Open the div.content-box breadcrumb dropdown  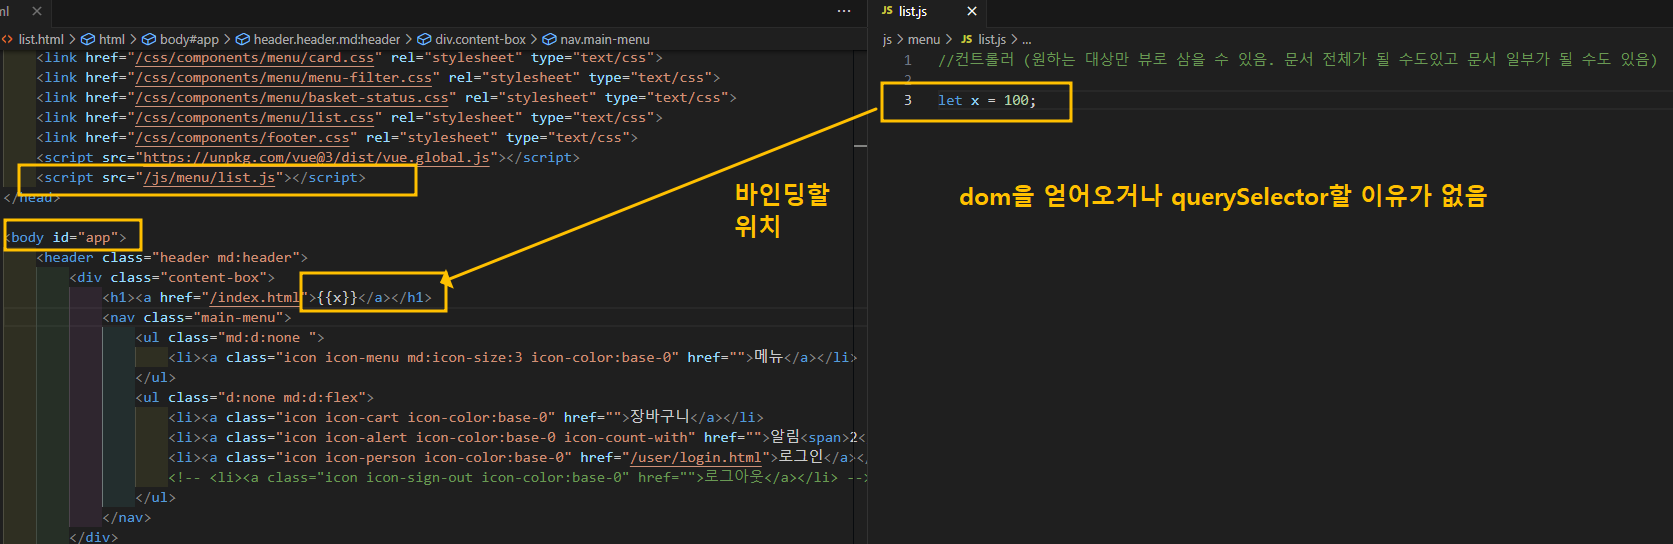480,39
